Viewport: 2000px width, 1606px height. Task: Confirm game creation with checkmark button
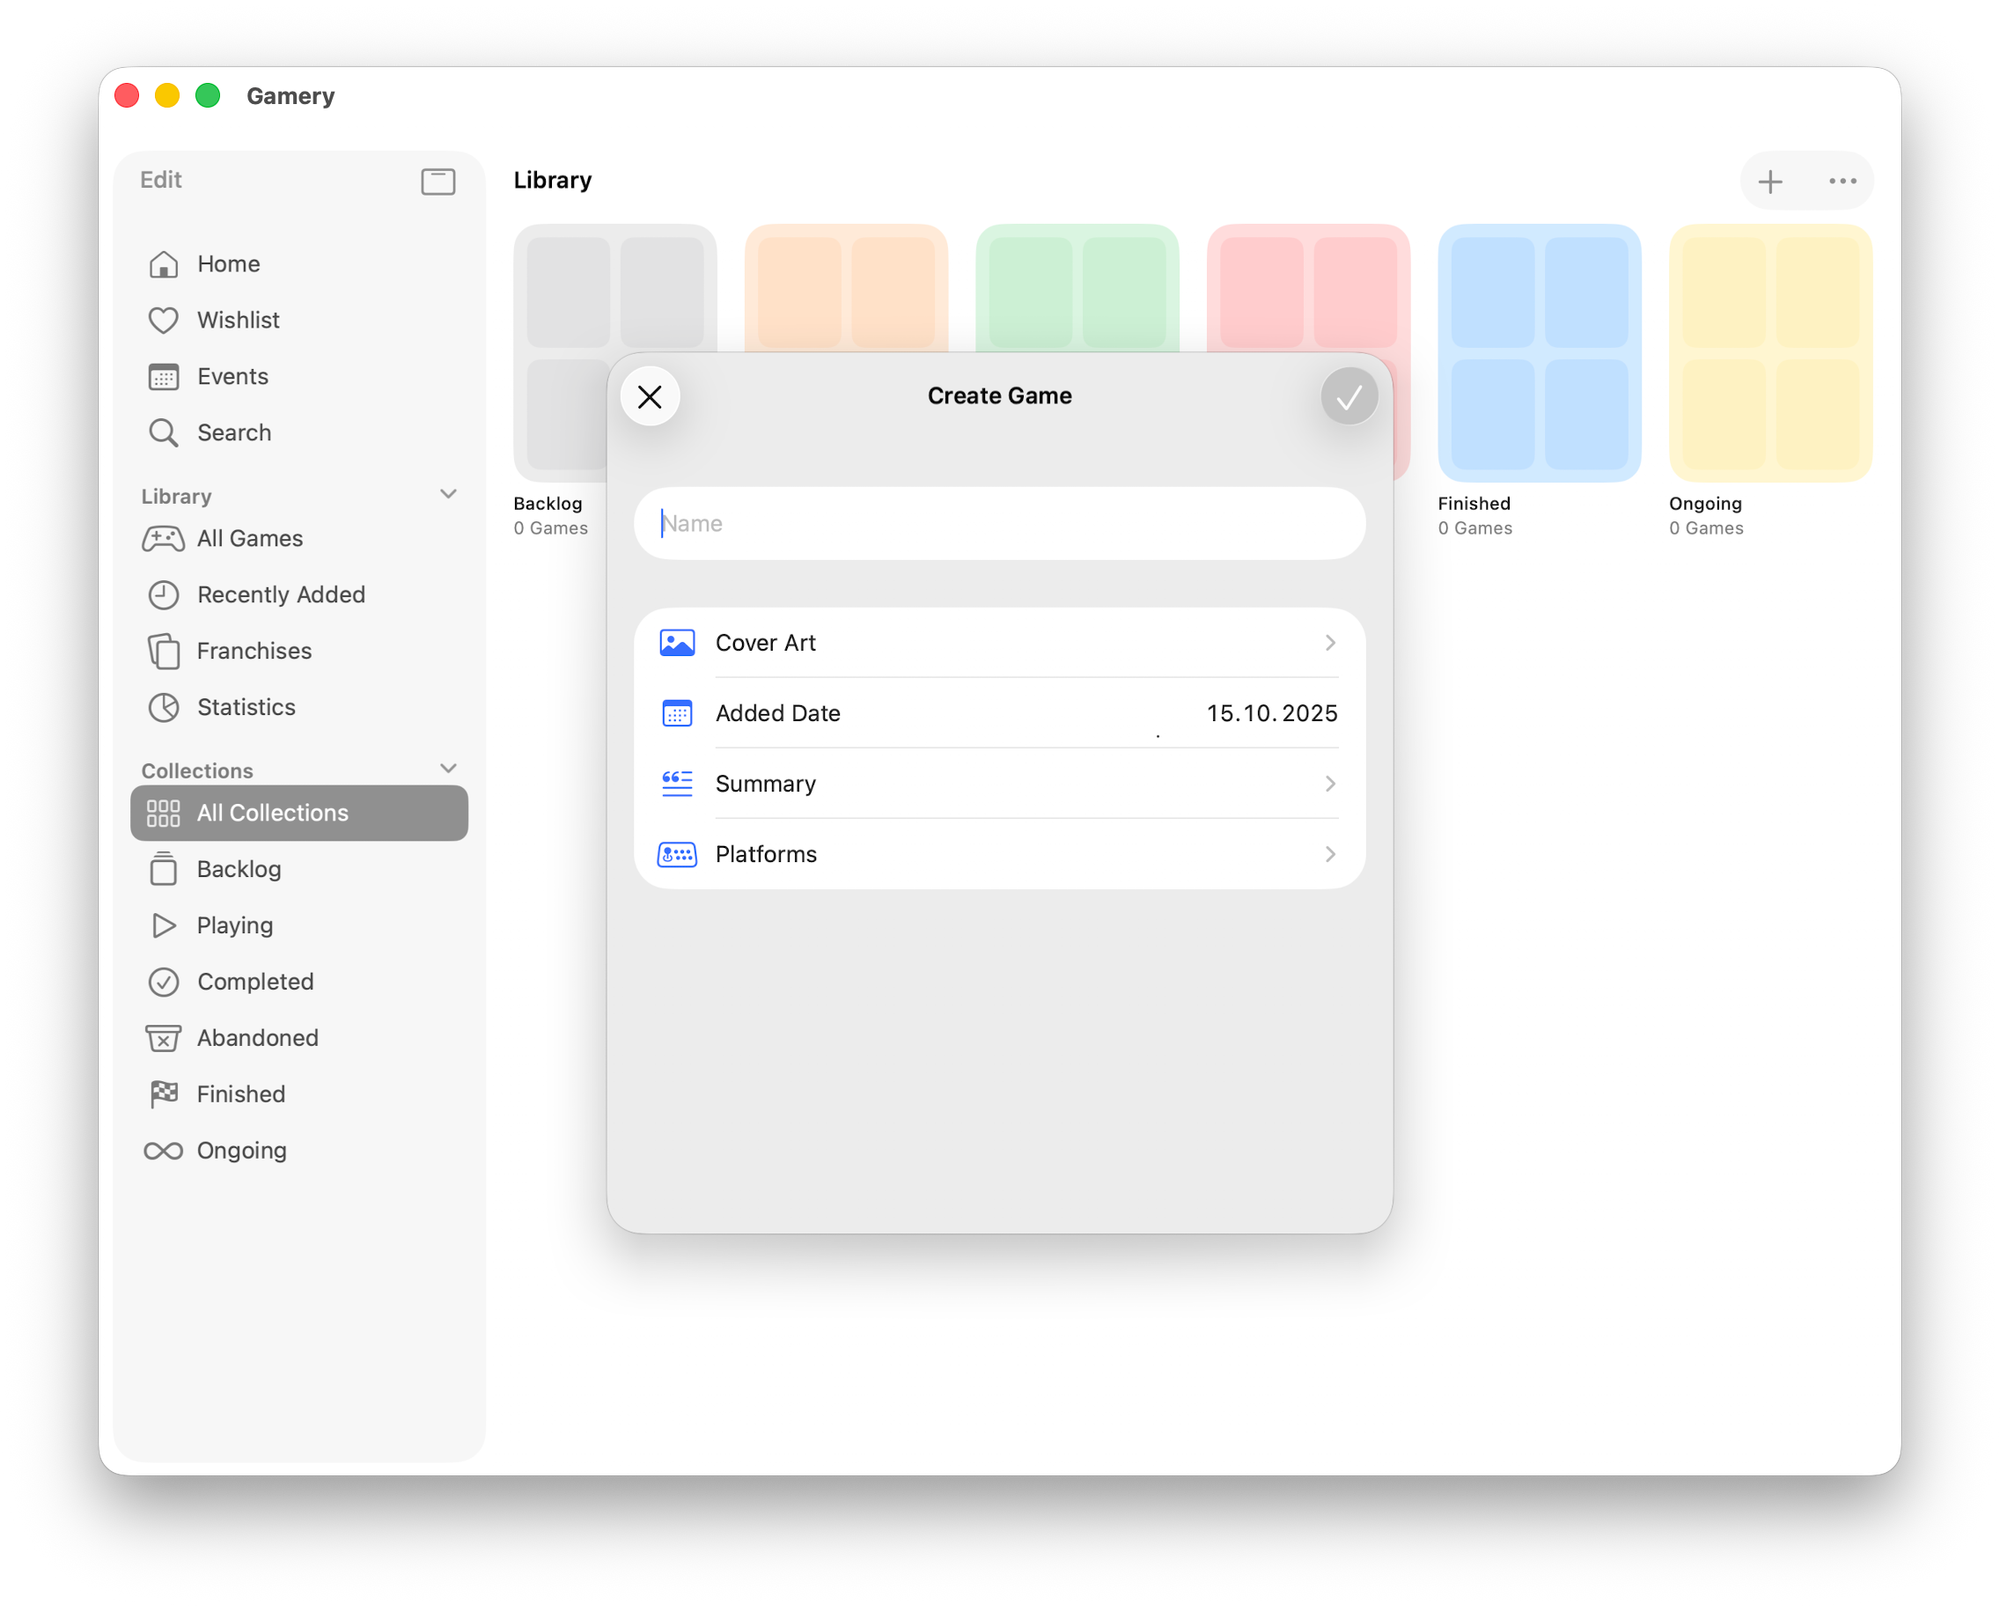(x=1348, y=397)
